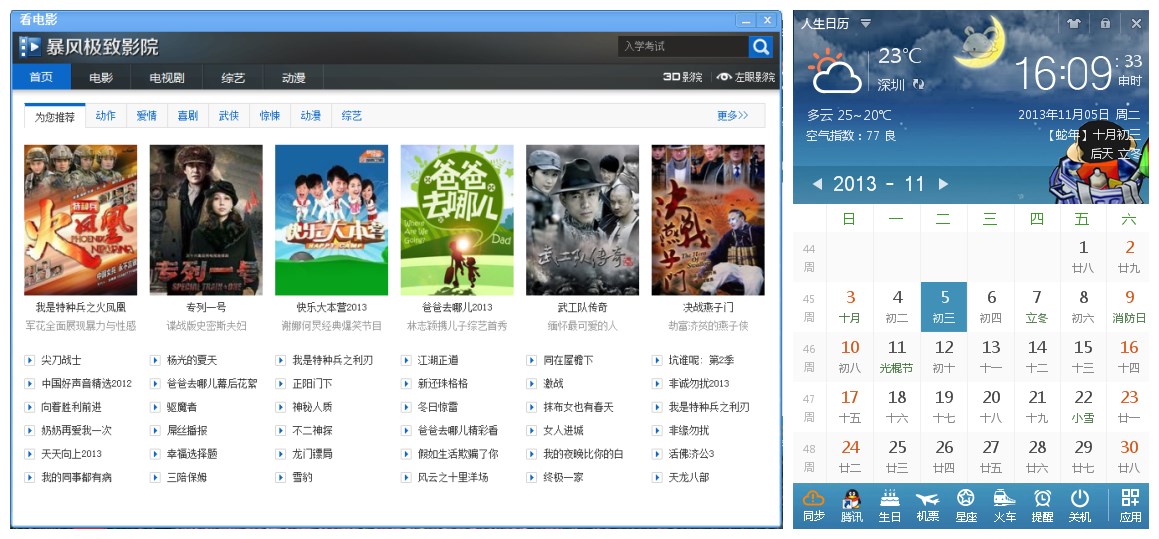Open 新还珠格格 link

tap(443, 384)
